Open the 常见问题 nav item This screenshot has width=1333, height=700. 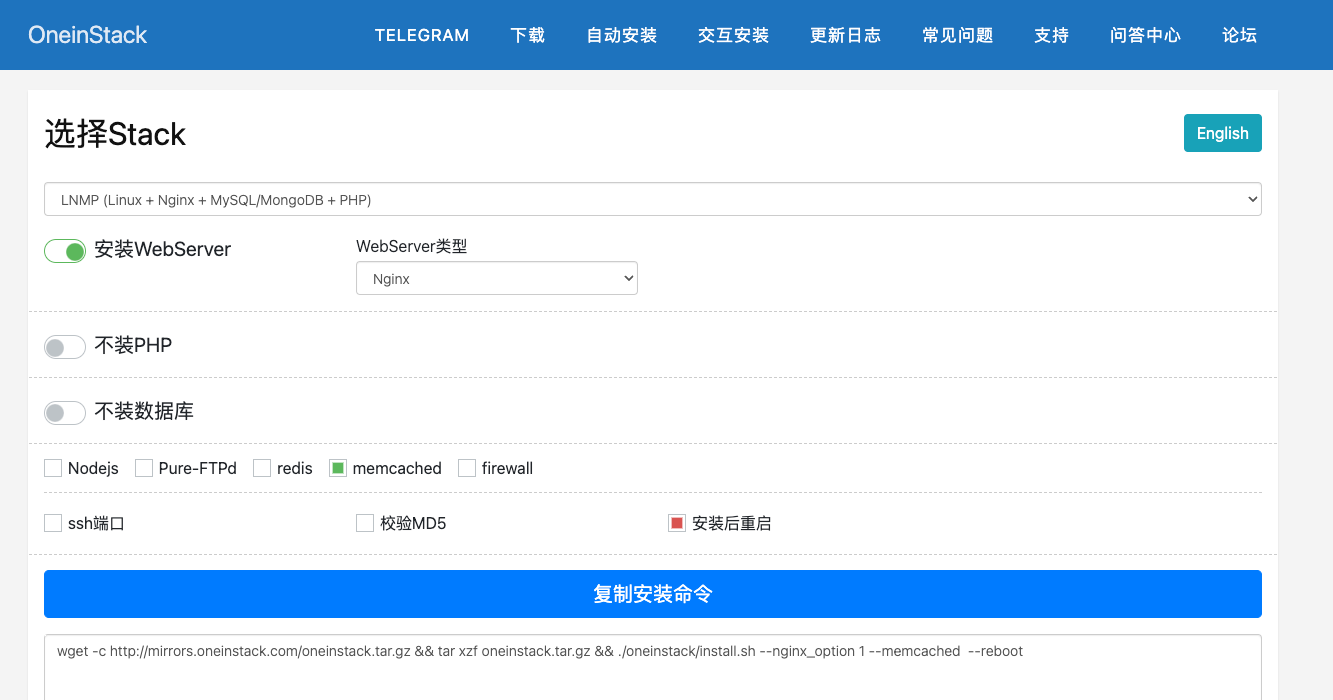click(x=958, y=35)
